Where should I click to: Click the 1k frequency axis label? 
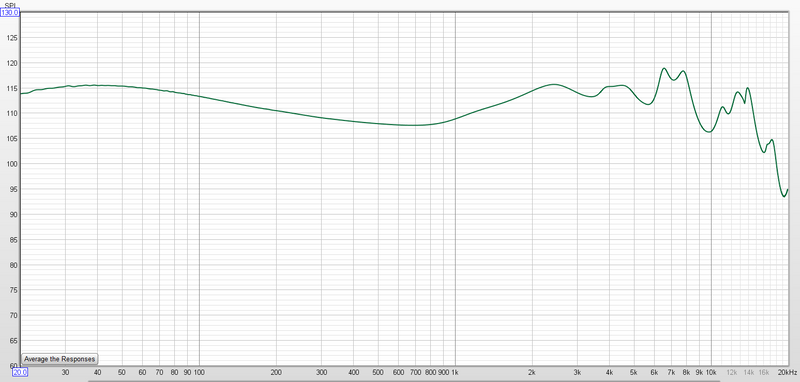point(455,372)
